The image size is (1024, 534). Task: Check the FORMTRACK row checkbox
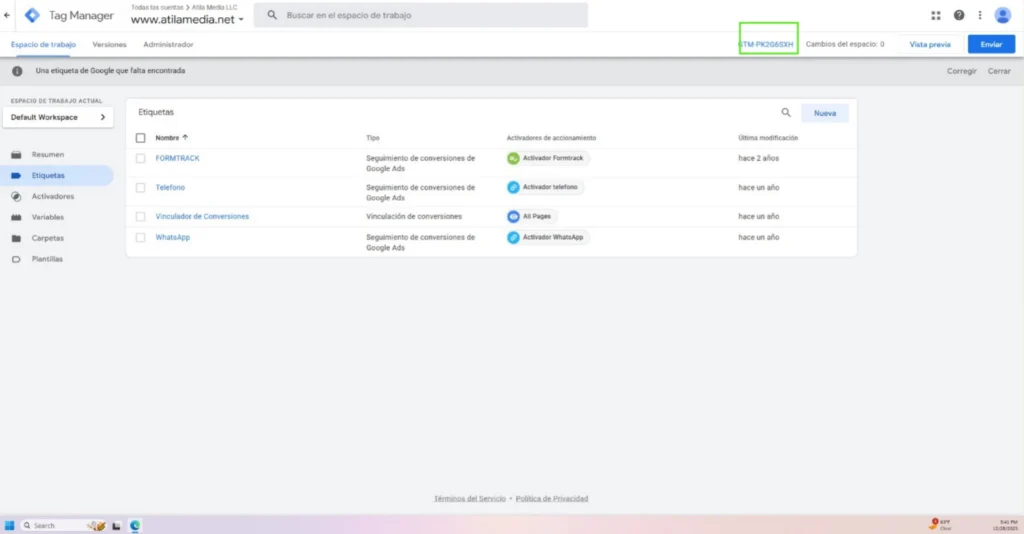140,159
